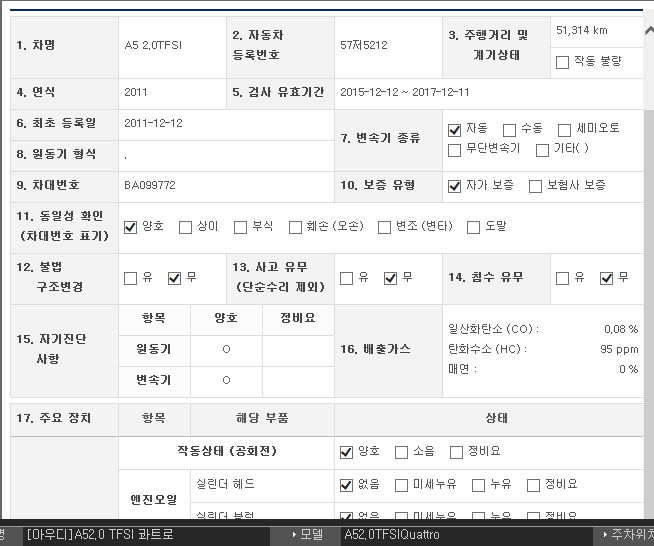Click the vertical scrollbar on the right

coord(648,300)
